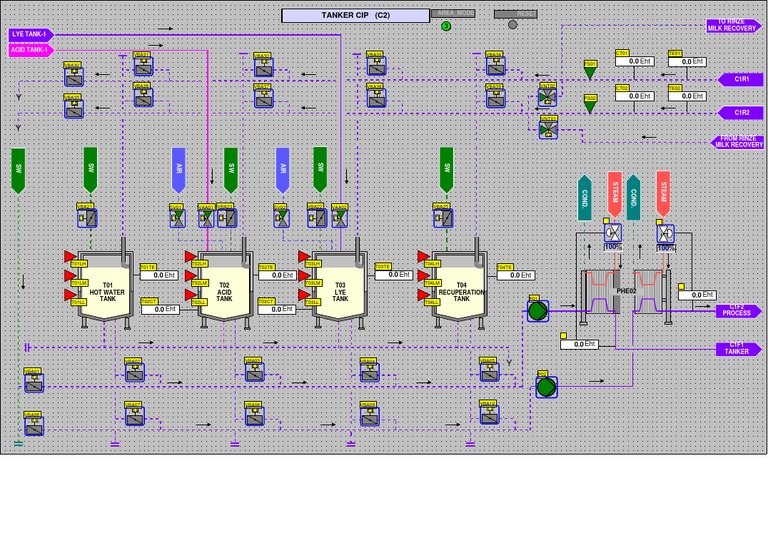768x543 pixels.
Task: Select valve VBA05 below T04
Action: (x=489, y=372)
